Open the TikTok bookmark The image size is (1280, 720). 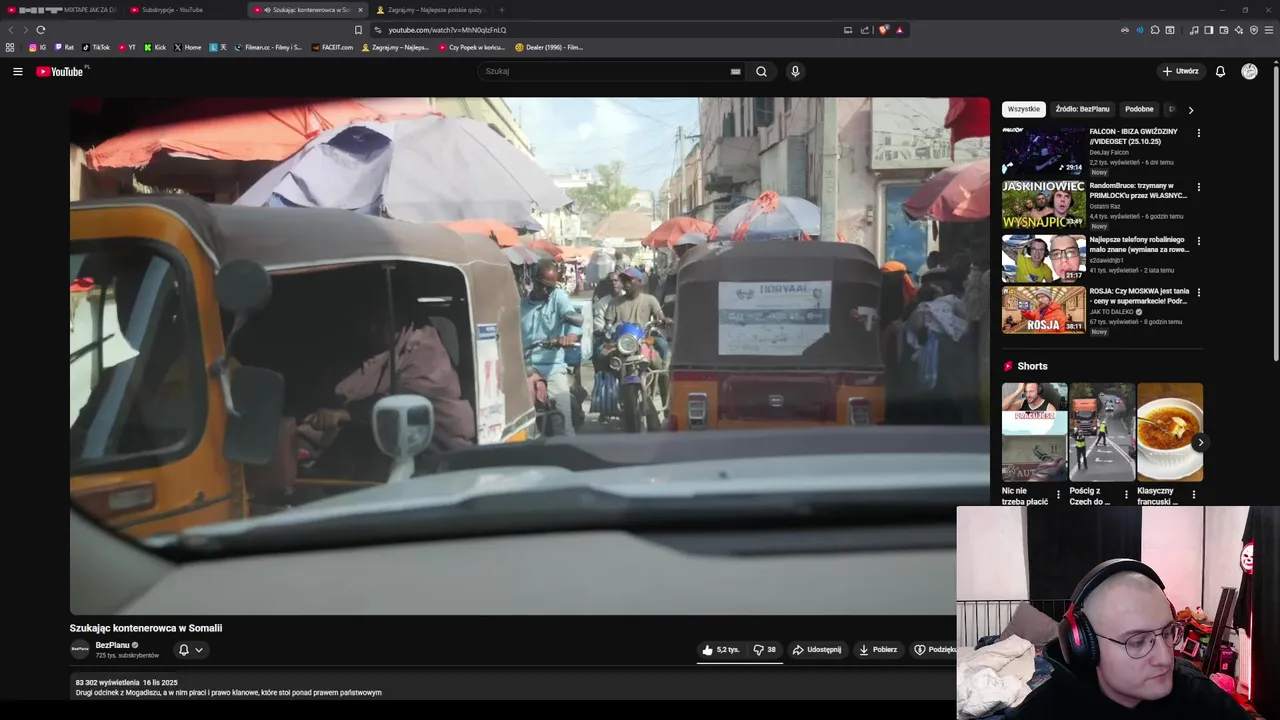coord(96,47)
